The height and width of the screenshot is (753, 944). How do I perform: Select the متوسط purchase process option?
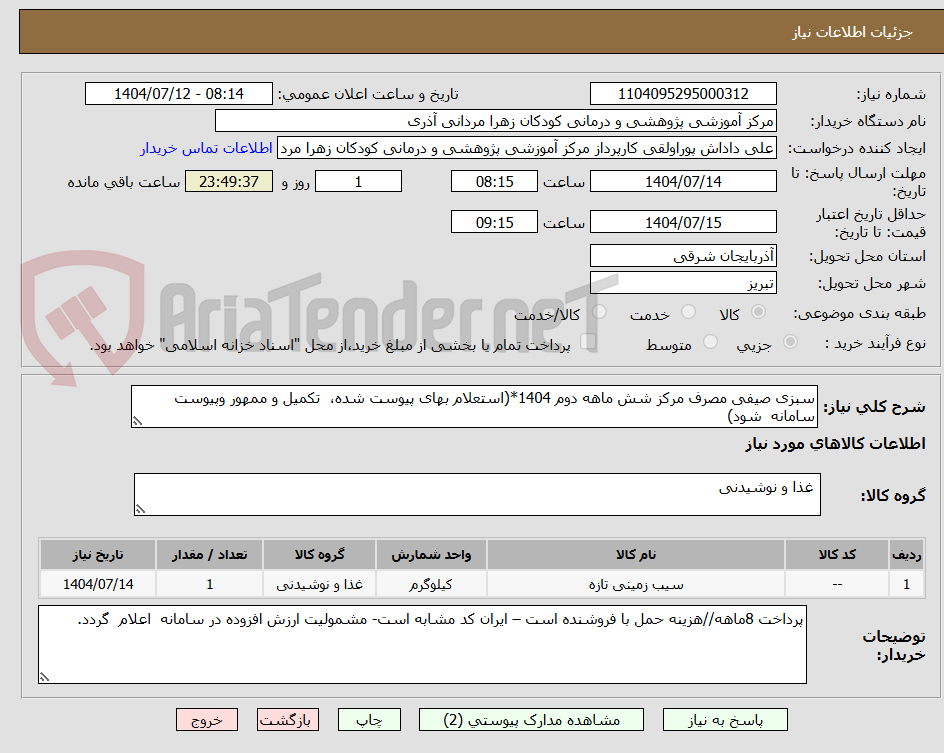pos(710,342)
